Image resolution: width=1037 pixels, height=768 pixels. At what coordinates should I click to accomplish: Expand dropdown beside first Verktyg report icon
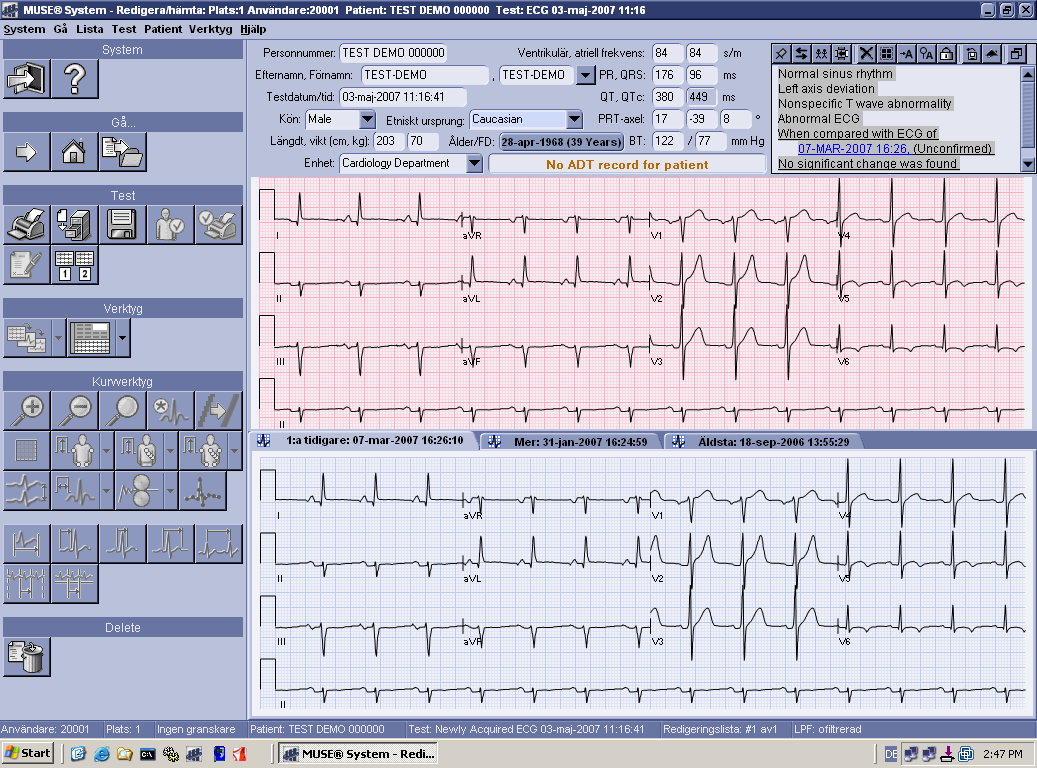pos(58,337)
